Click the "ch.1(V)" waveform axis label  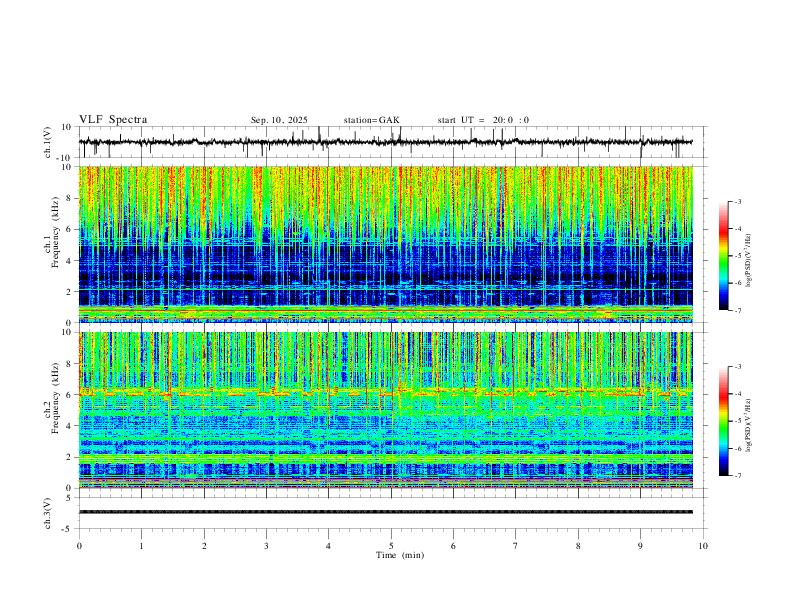(48, 142)
